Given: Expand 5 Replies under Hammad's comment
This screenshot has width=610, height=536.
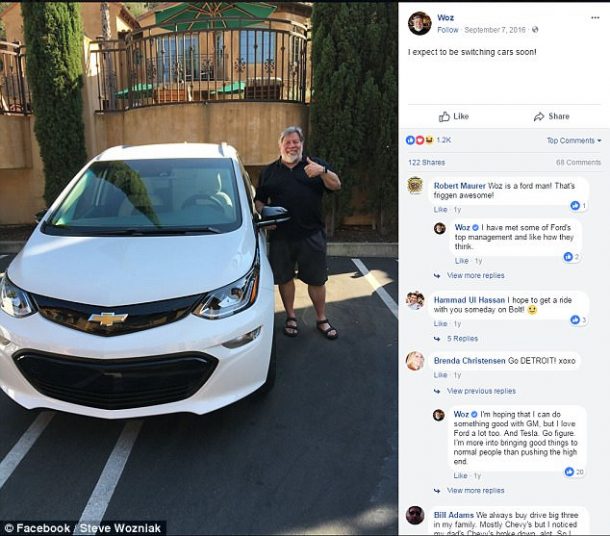Looking at the screenshot, I should click(462, 339).
